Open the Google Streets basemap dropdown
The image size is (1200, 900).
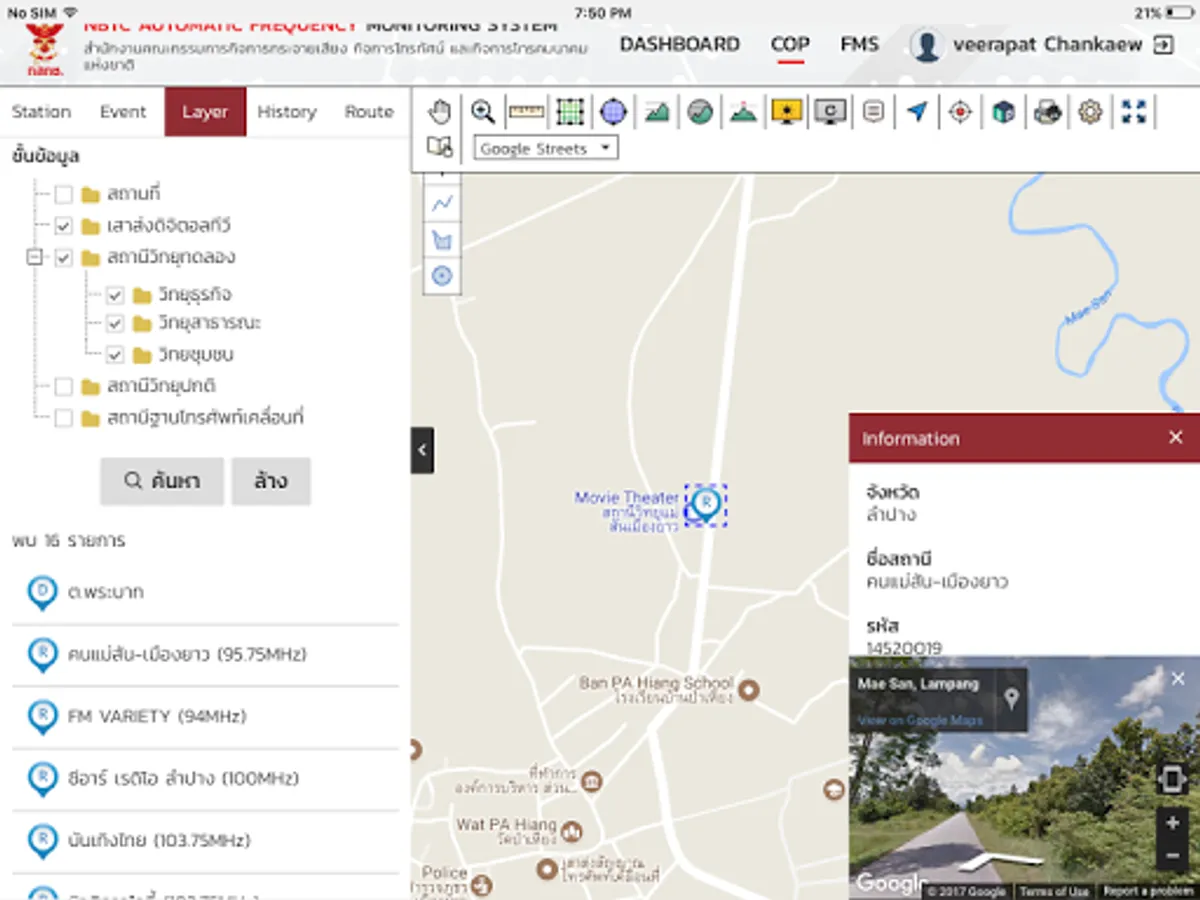point(546,149)
